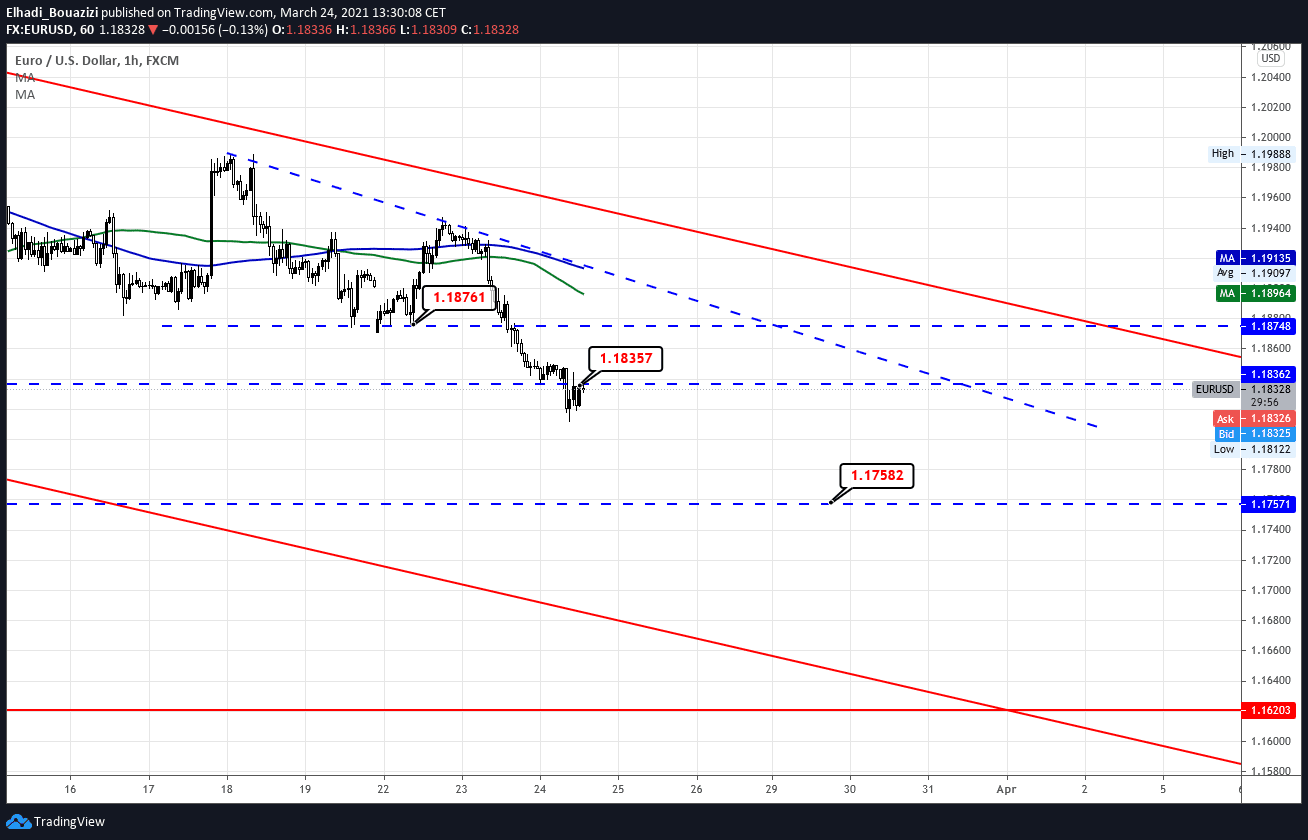Click the High 1.19888 axis label
This screenshot has height=840, width=1308.
pyautogui.click(x=1252, y=154)
